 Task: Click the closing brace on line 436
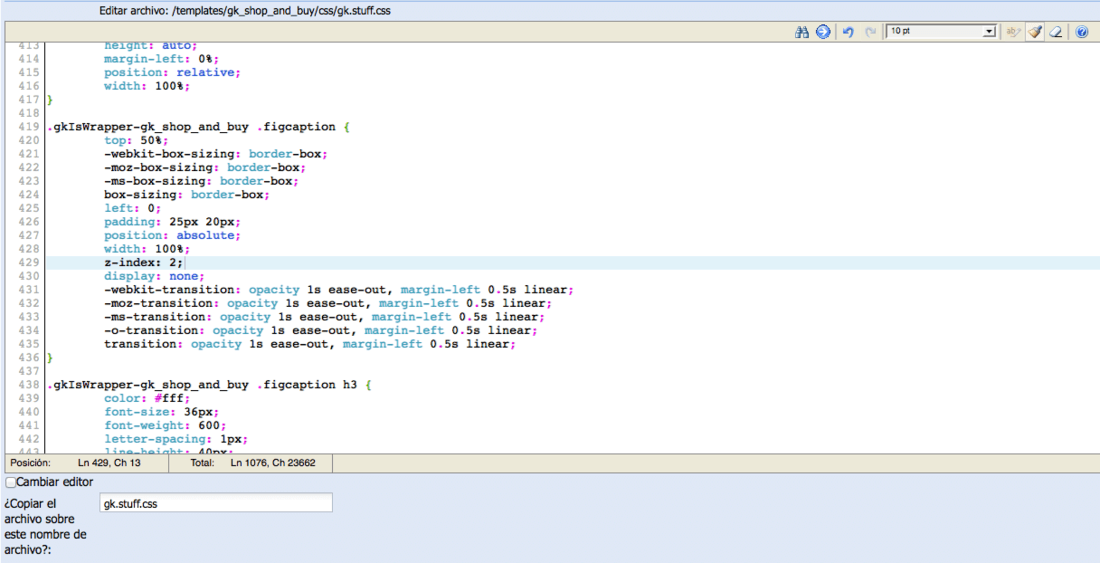coord(50,358)
